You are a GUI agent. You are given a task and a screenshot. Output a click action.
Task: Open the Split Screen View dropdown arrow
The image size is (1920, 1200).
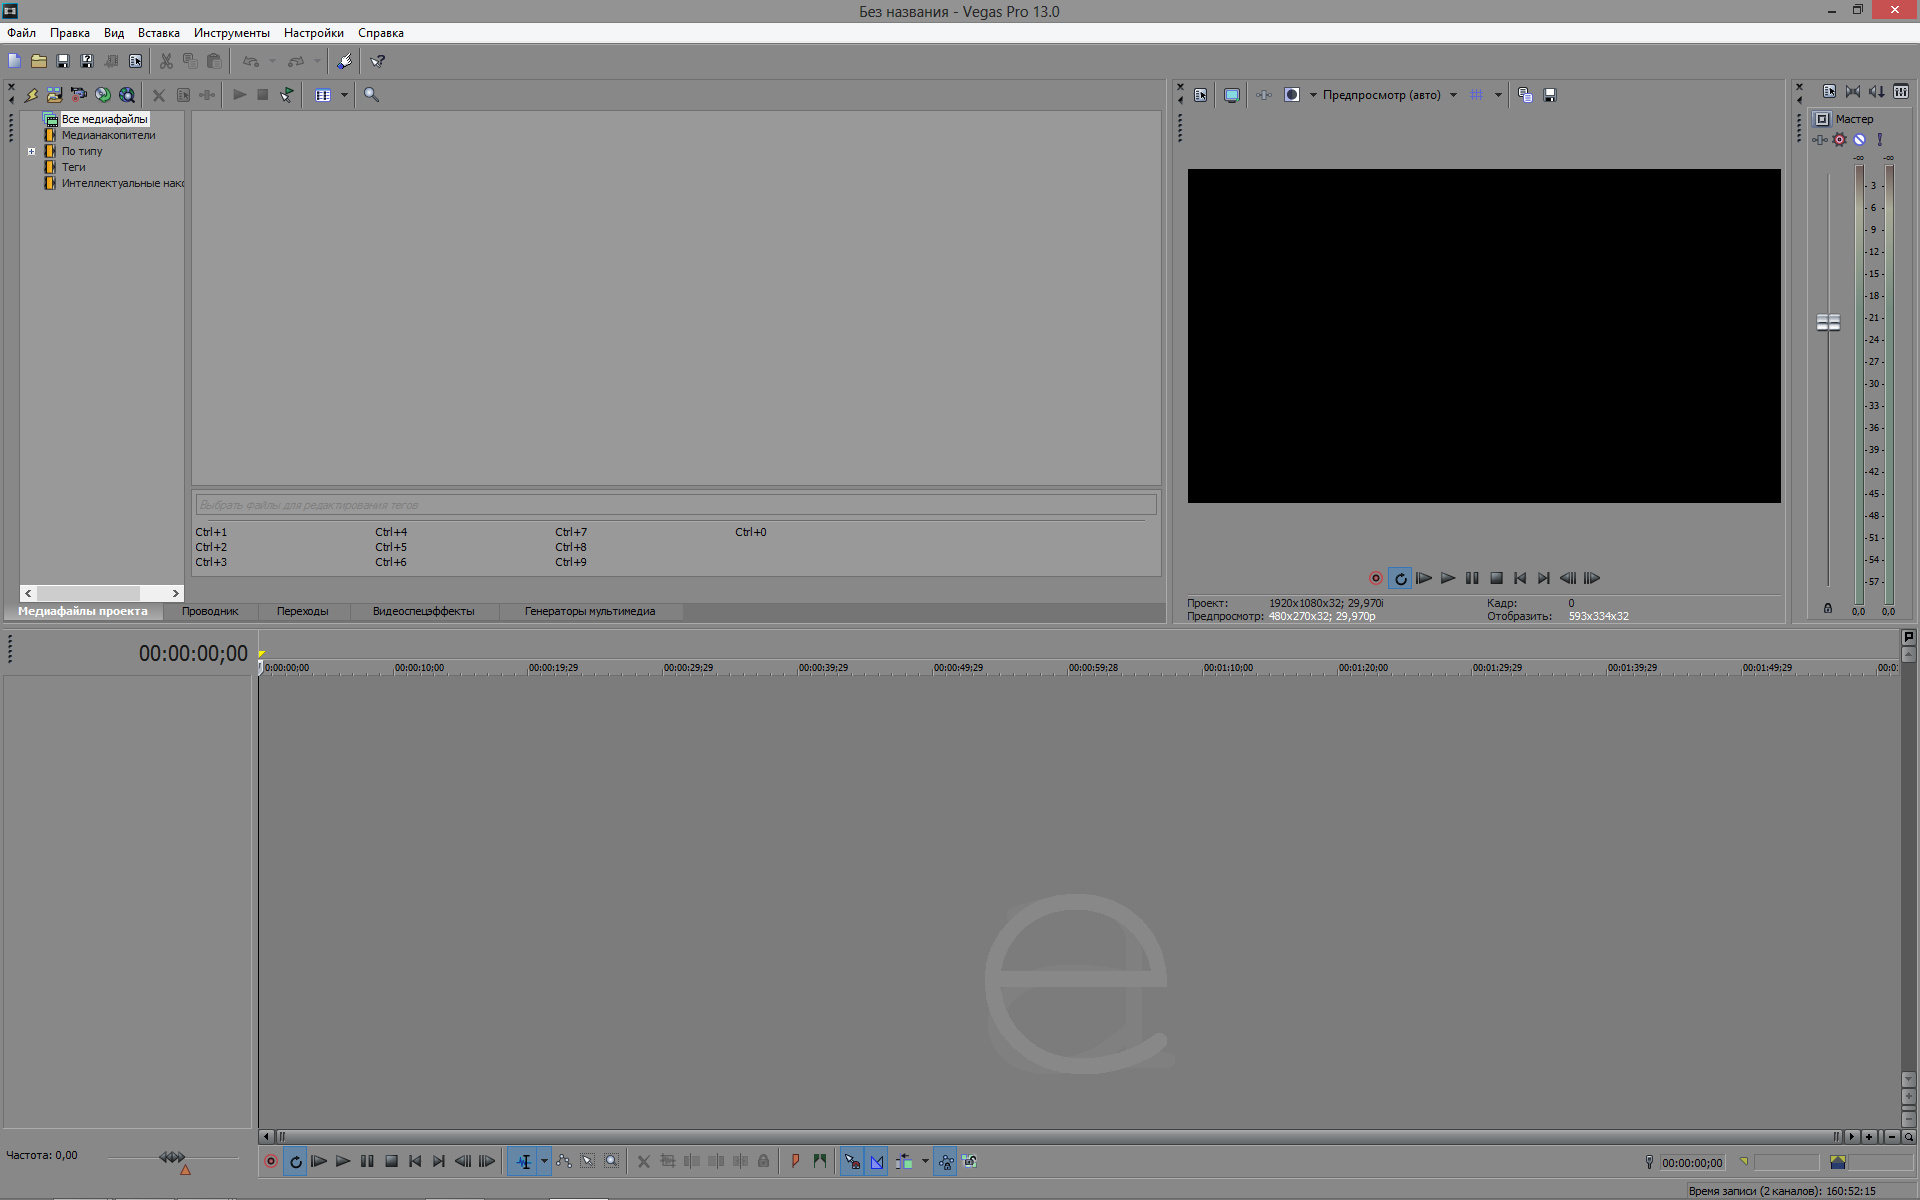1313,95
